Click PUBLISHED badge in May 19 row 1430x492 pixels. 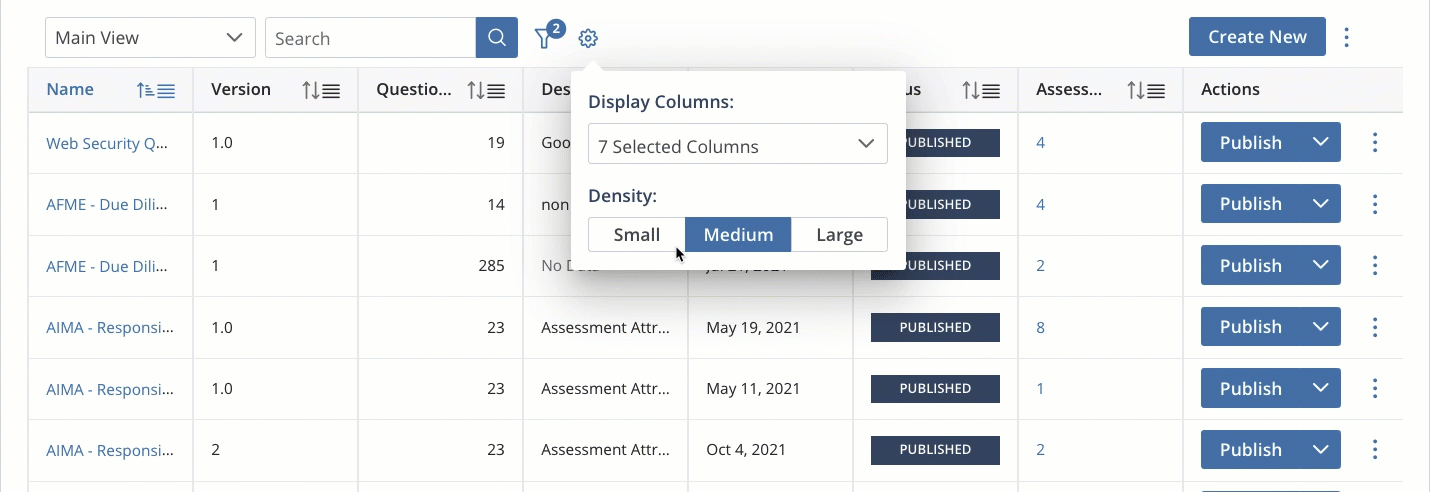pos(935,327)
